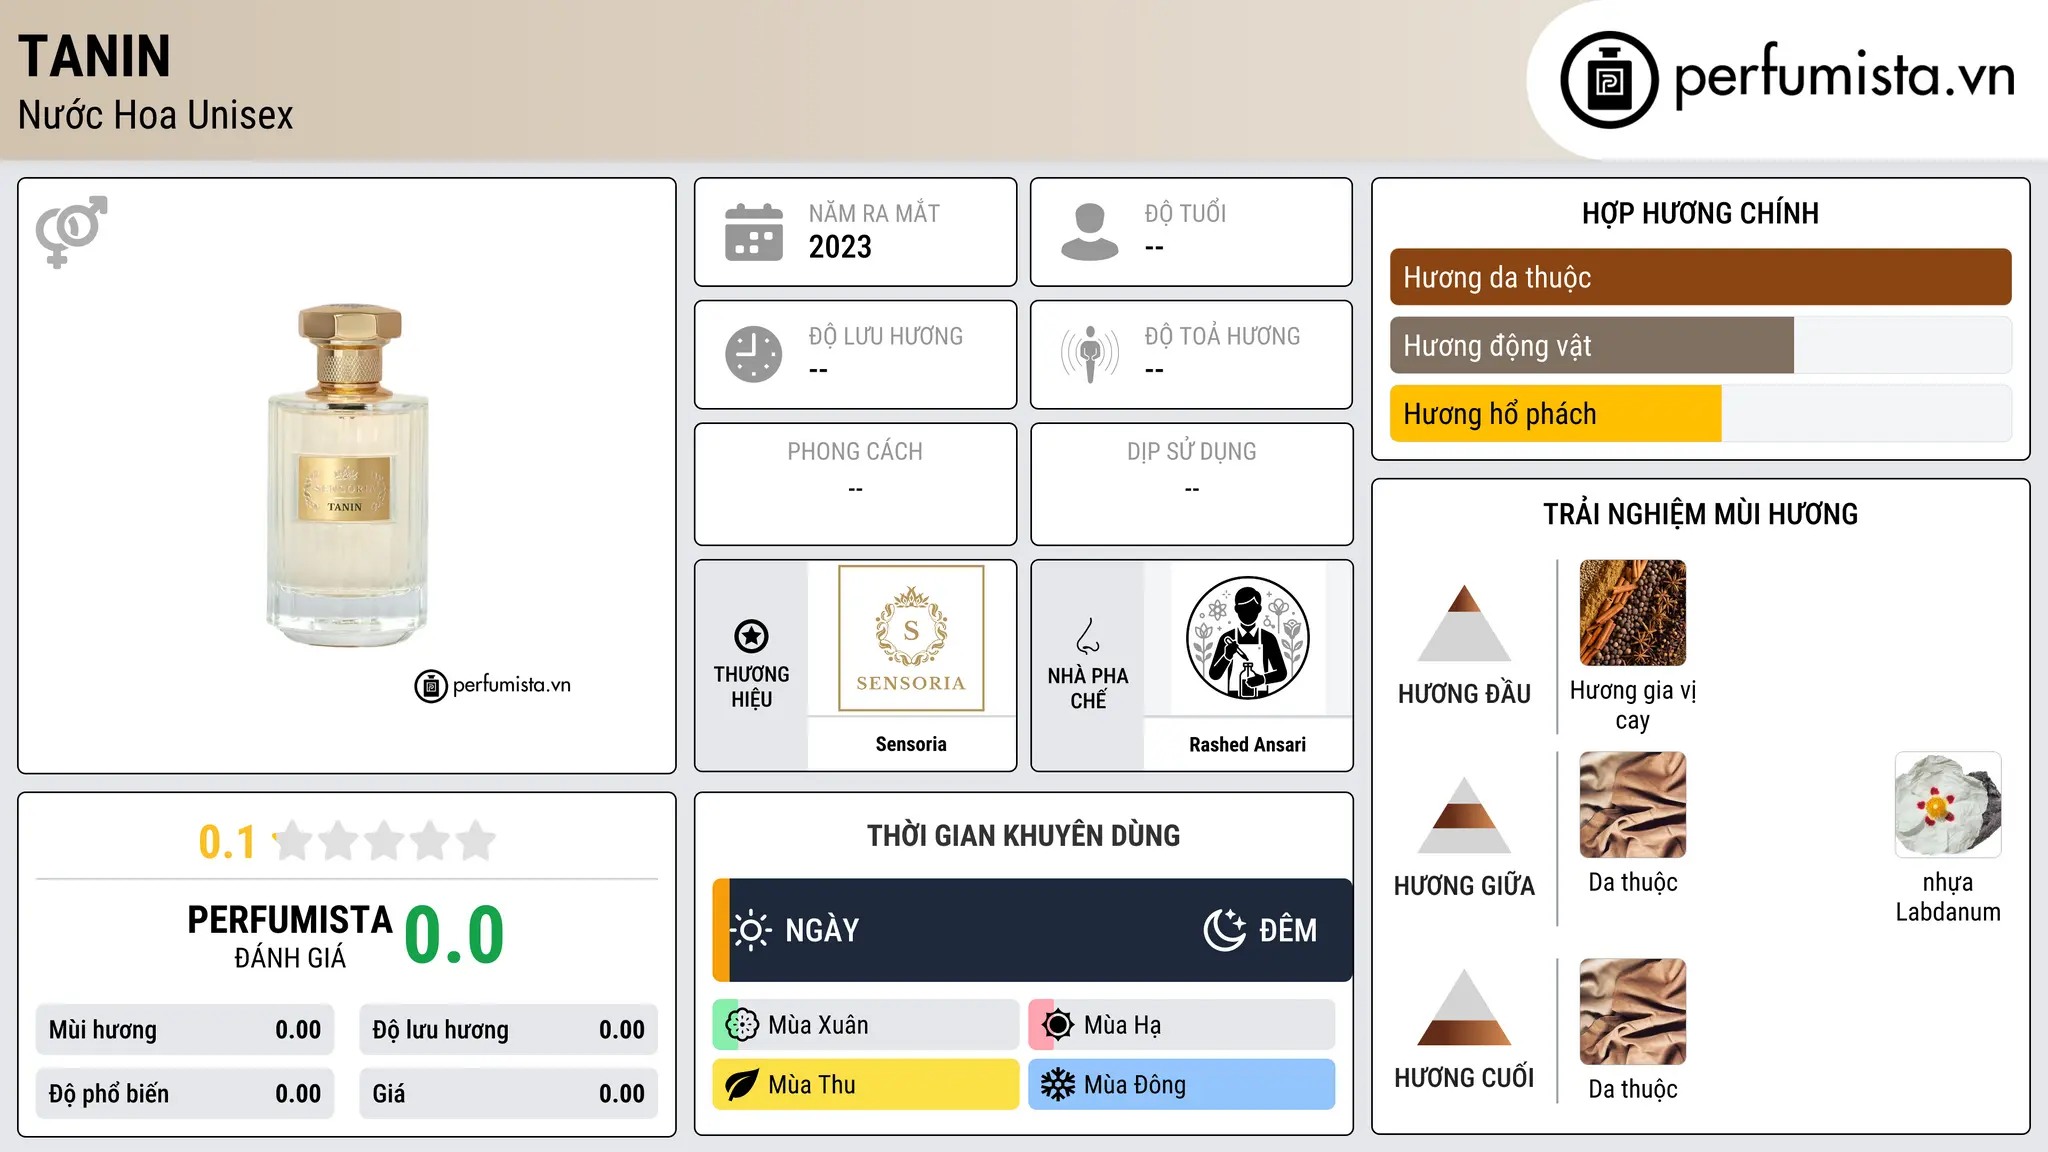This screenshot has height=1152, width=2048.
Task: Click the Hương Cuối pyramid icon
Action: click(x=1464, y=1006)
